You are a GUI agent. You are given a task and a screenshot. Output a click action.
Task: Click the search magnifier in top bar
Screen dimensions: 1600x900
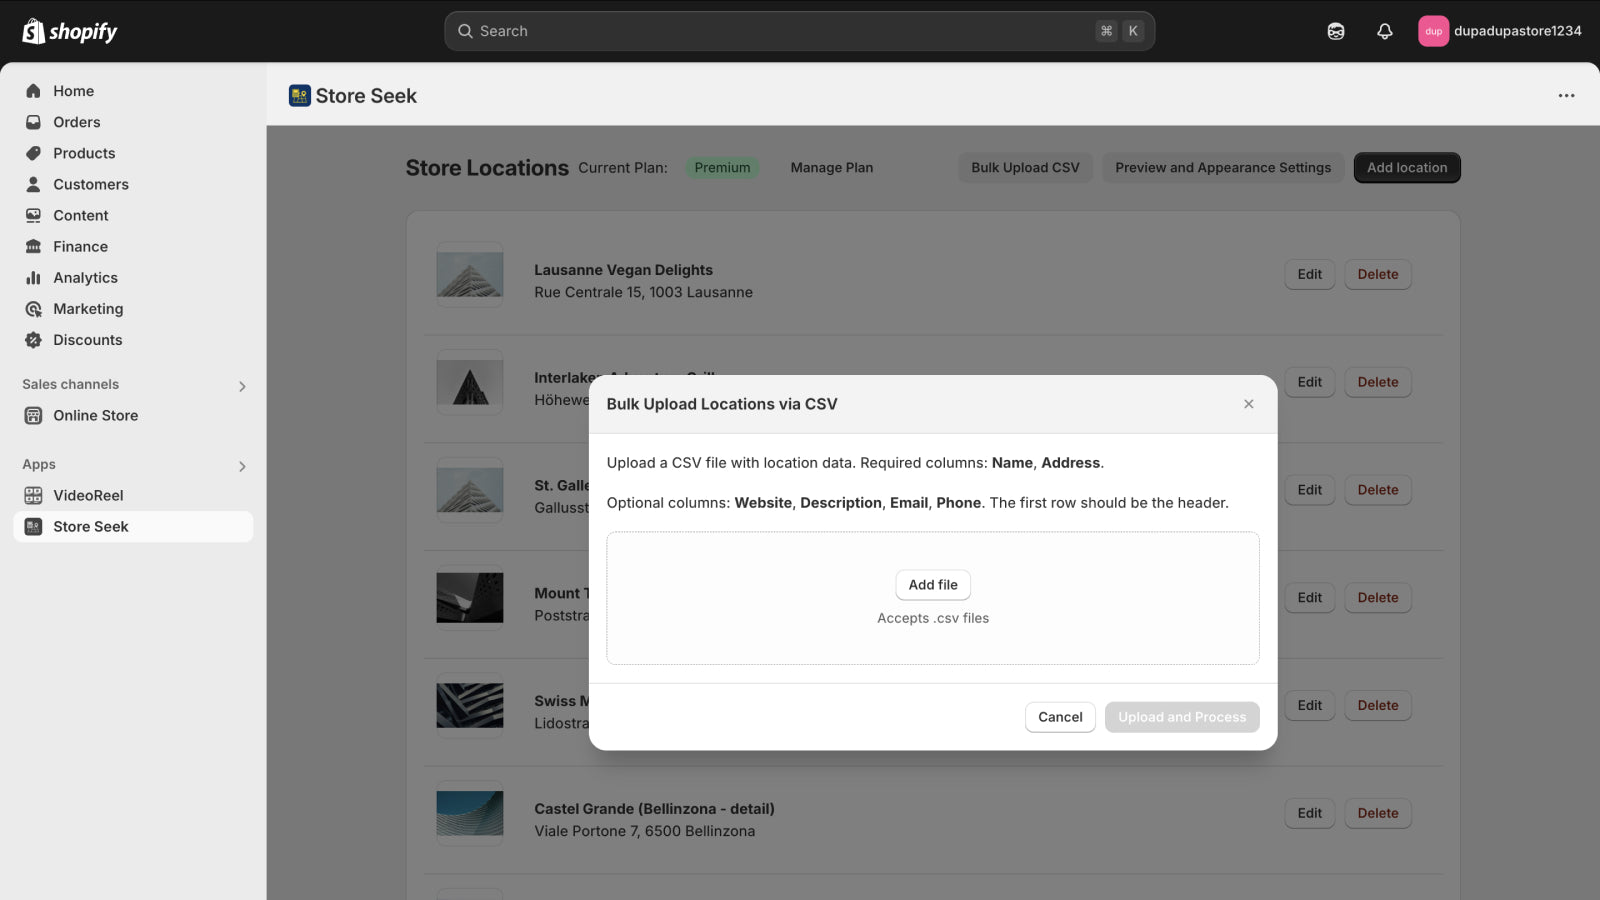click(466, 31)
